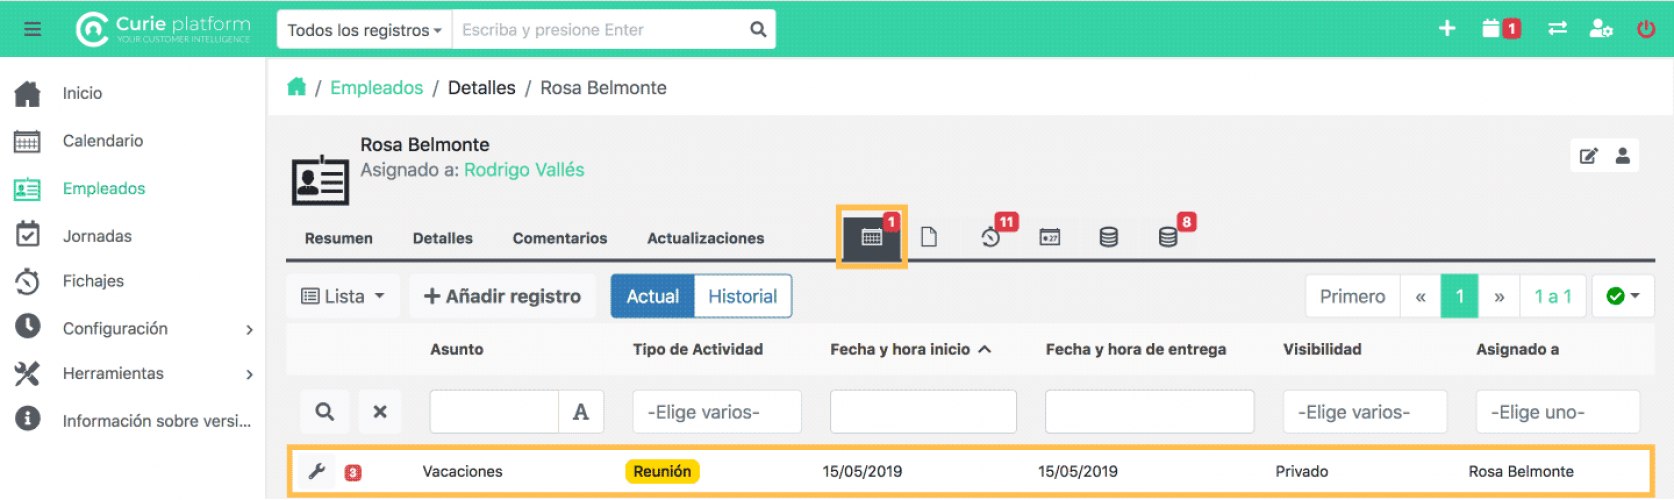Open the document tab icon
The height and width of the screenshot is (500, 1674).
coord(929,237)
